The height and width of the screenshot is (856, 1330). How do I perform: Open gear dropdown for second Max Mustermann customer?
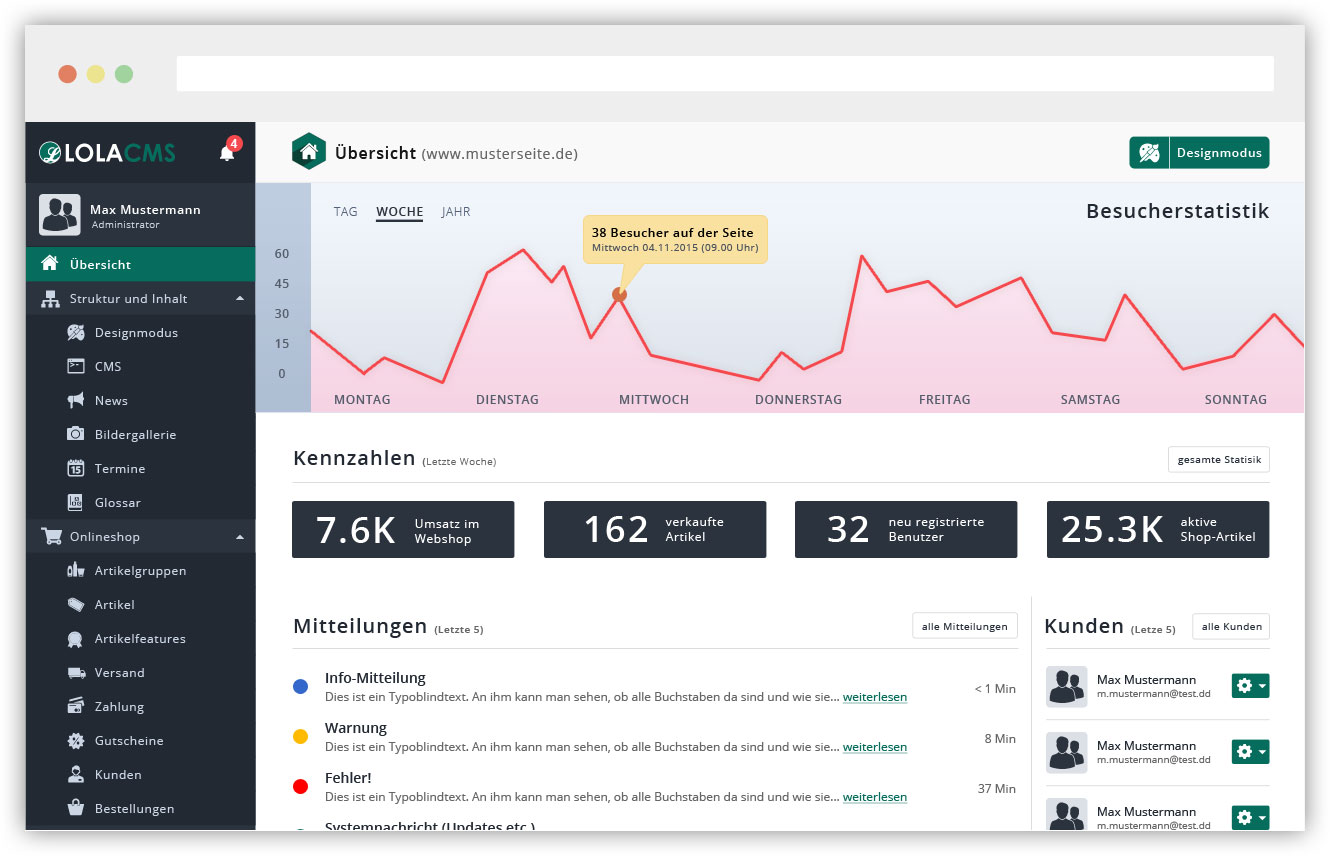point(1250,752)
